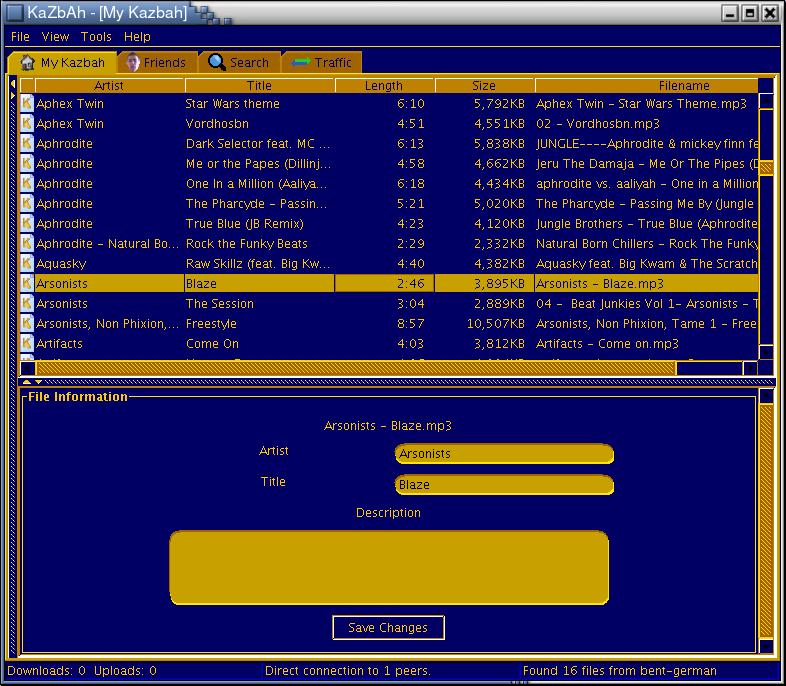Click the 10,507KB size cell
Image resolution: width=786 pixels, height=686 pixels.
pyautogui.click(x=484, y=324)
